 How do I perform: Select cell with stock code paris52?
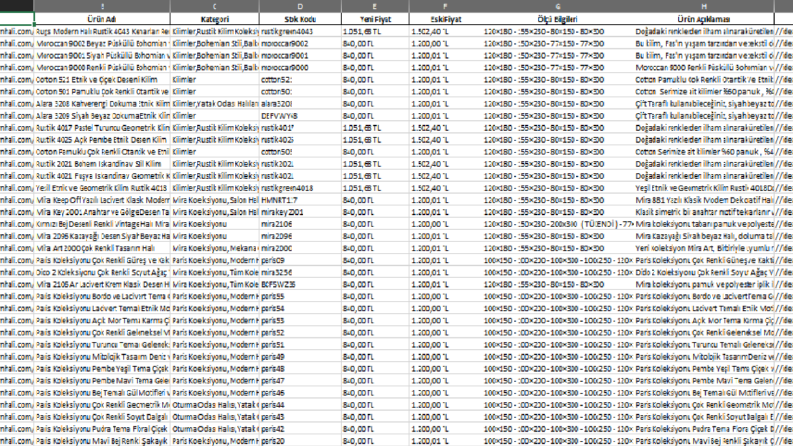(x=300, y=333)
